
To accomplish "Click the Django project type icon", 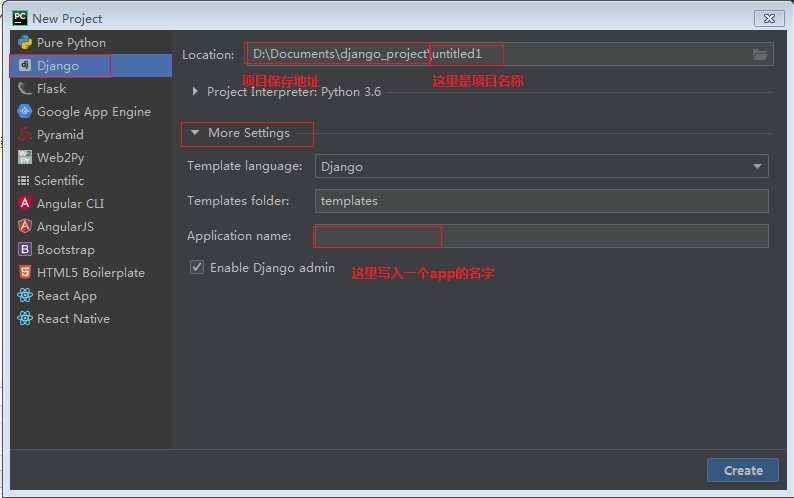I will coord(24,65).
